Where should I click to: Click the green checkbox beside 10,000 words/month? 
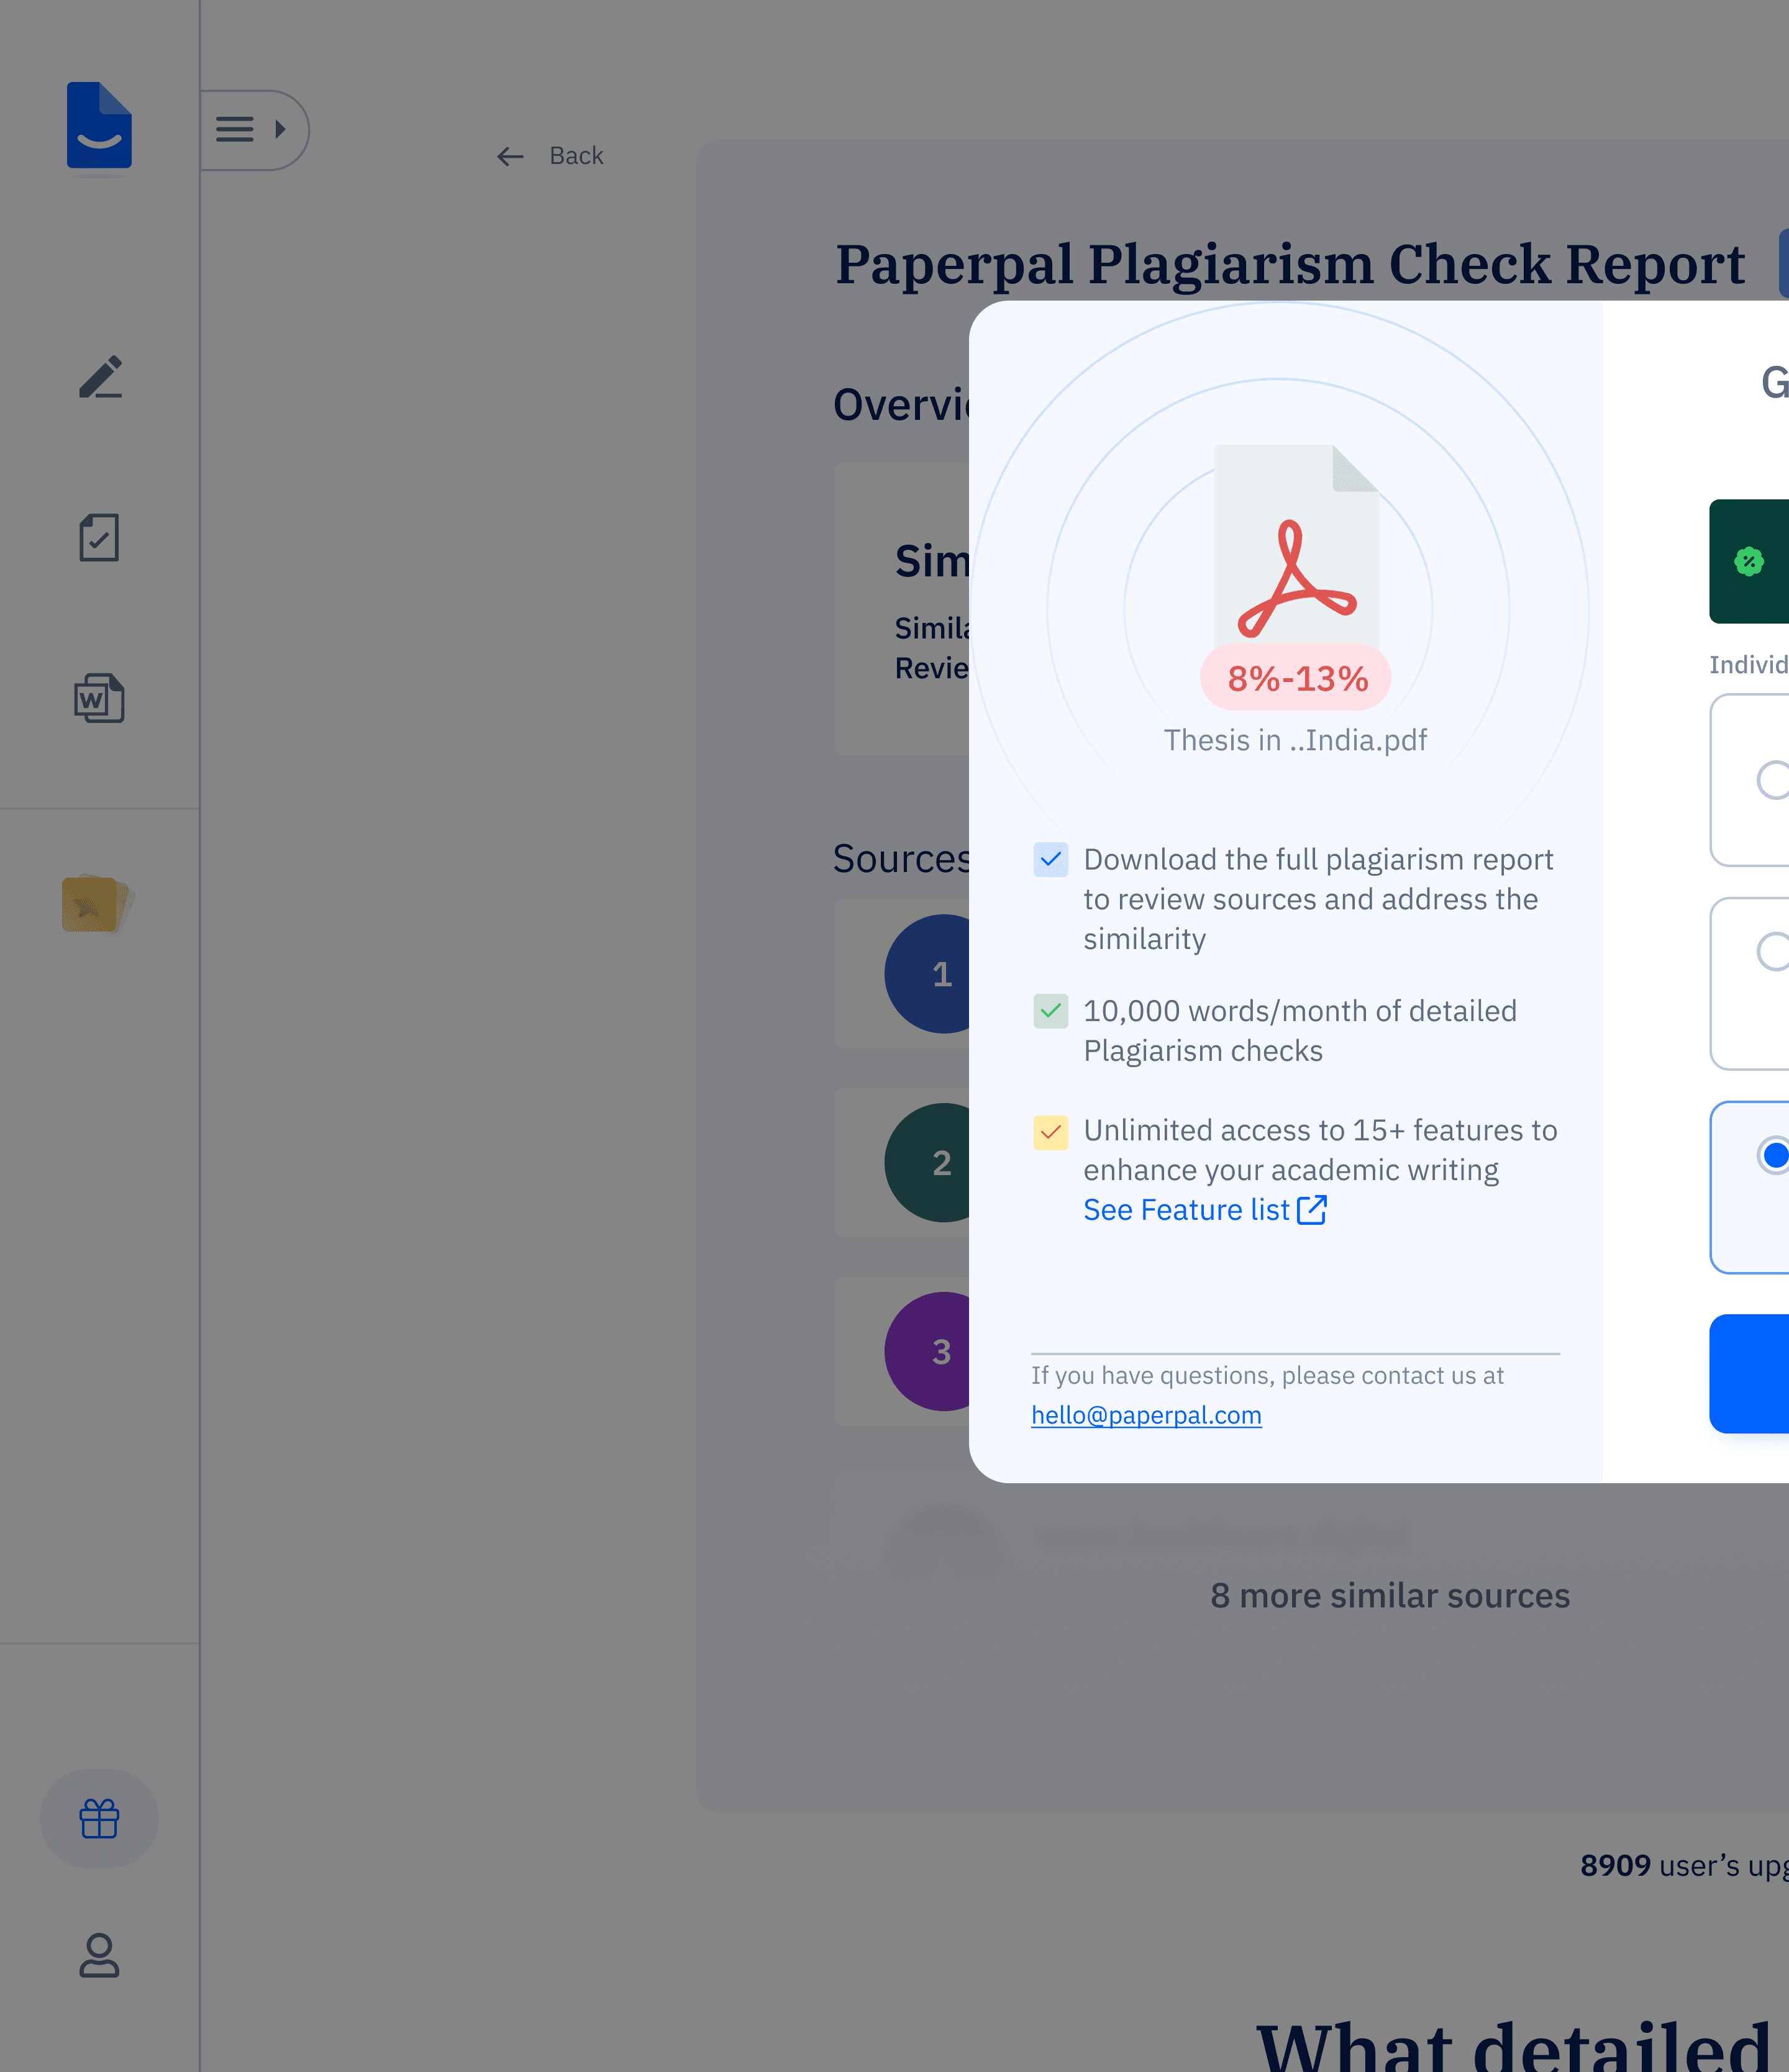(x=1050, y=1011)
